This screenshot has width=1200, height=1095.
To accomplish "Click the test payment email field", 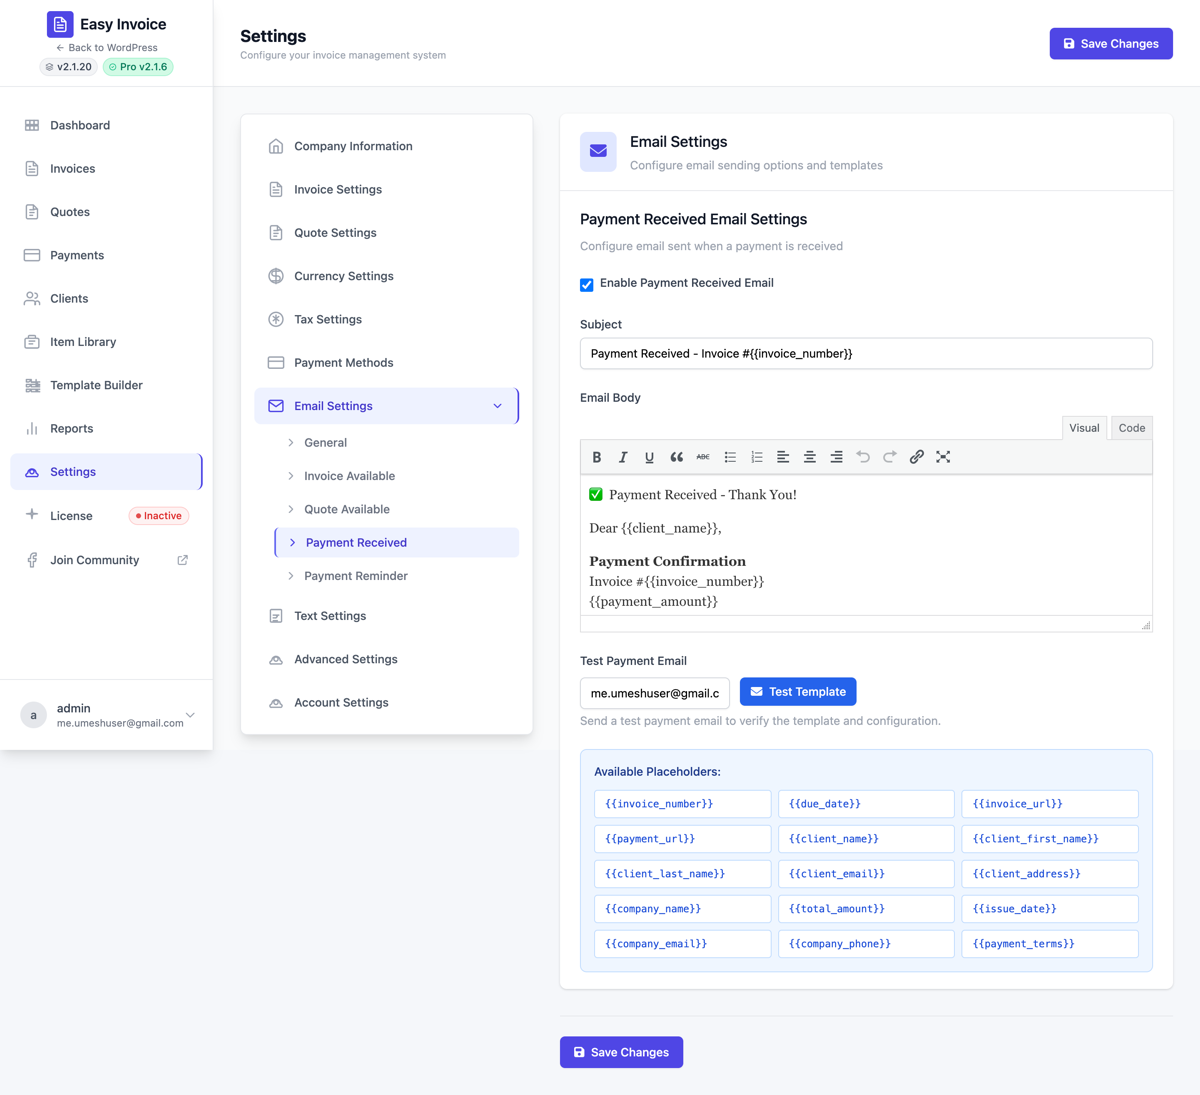I will point(655,693).
